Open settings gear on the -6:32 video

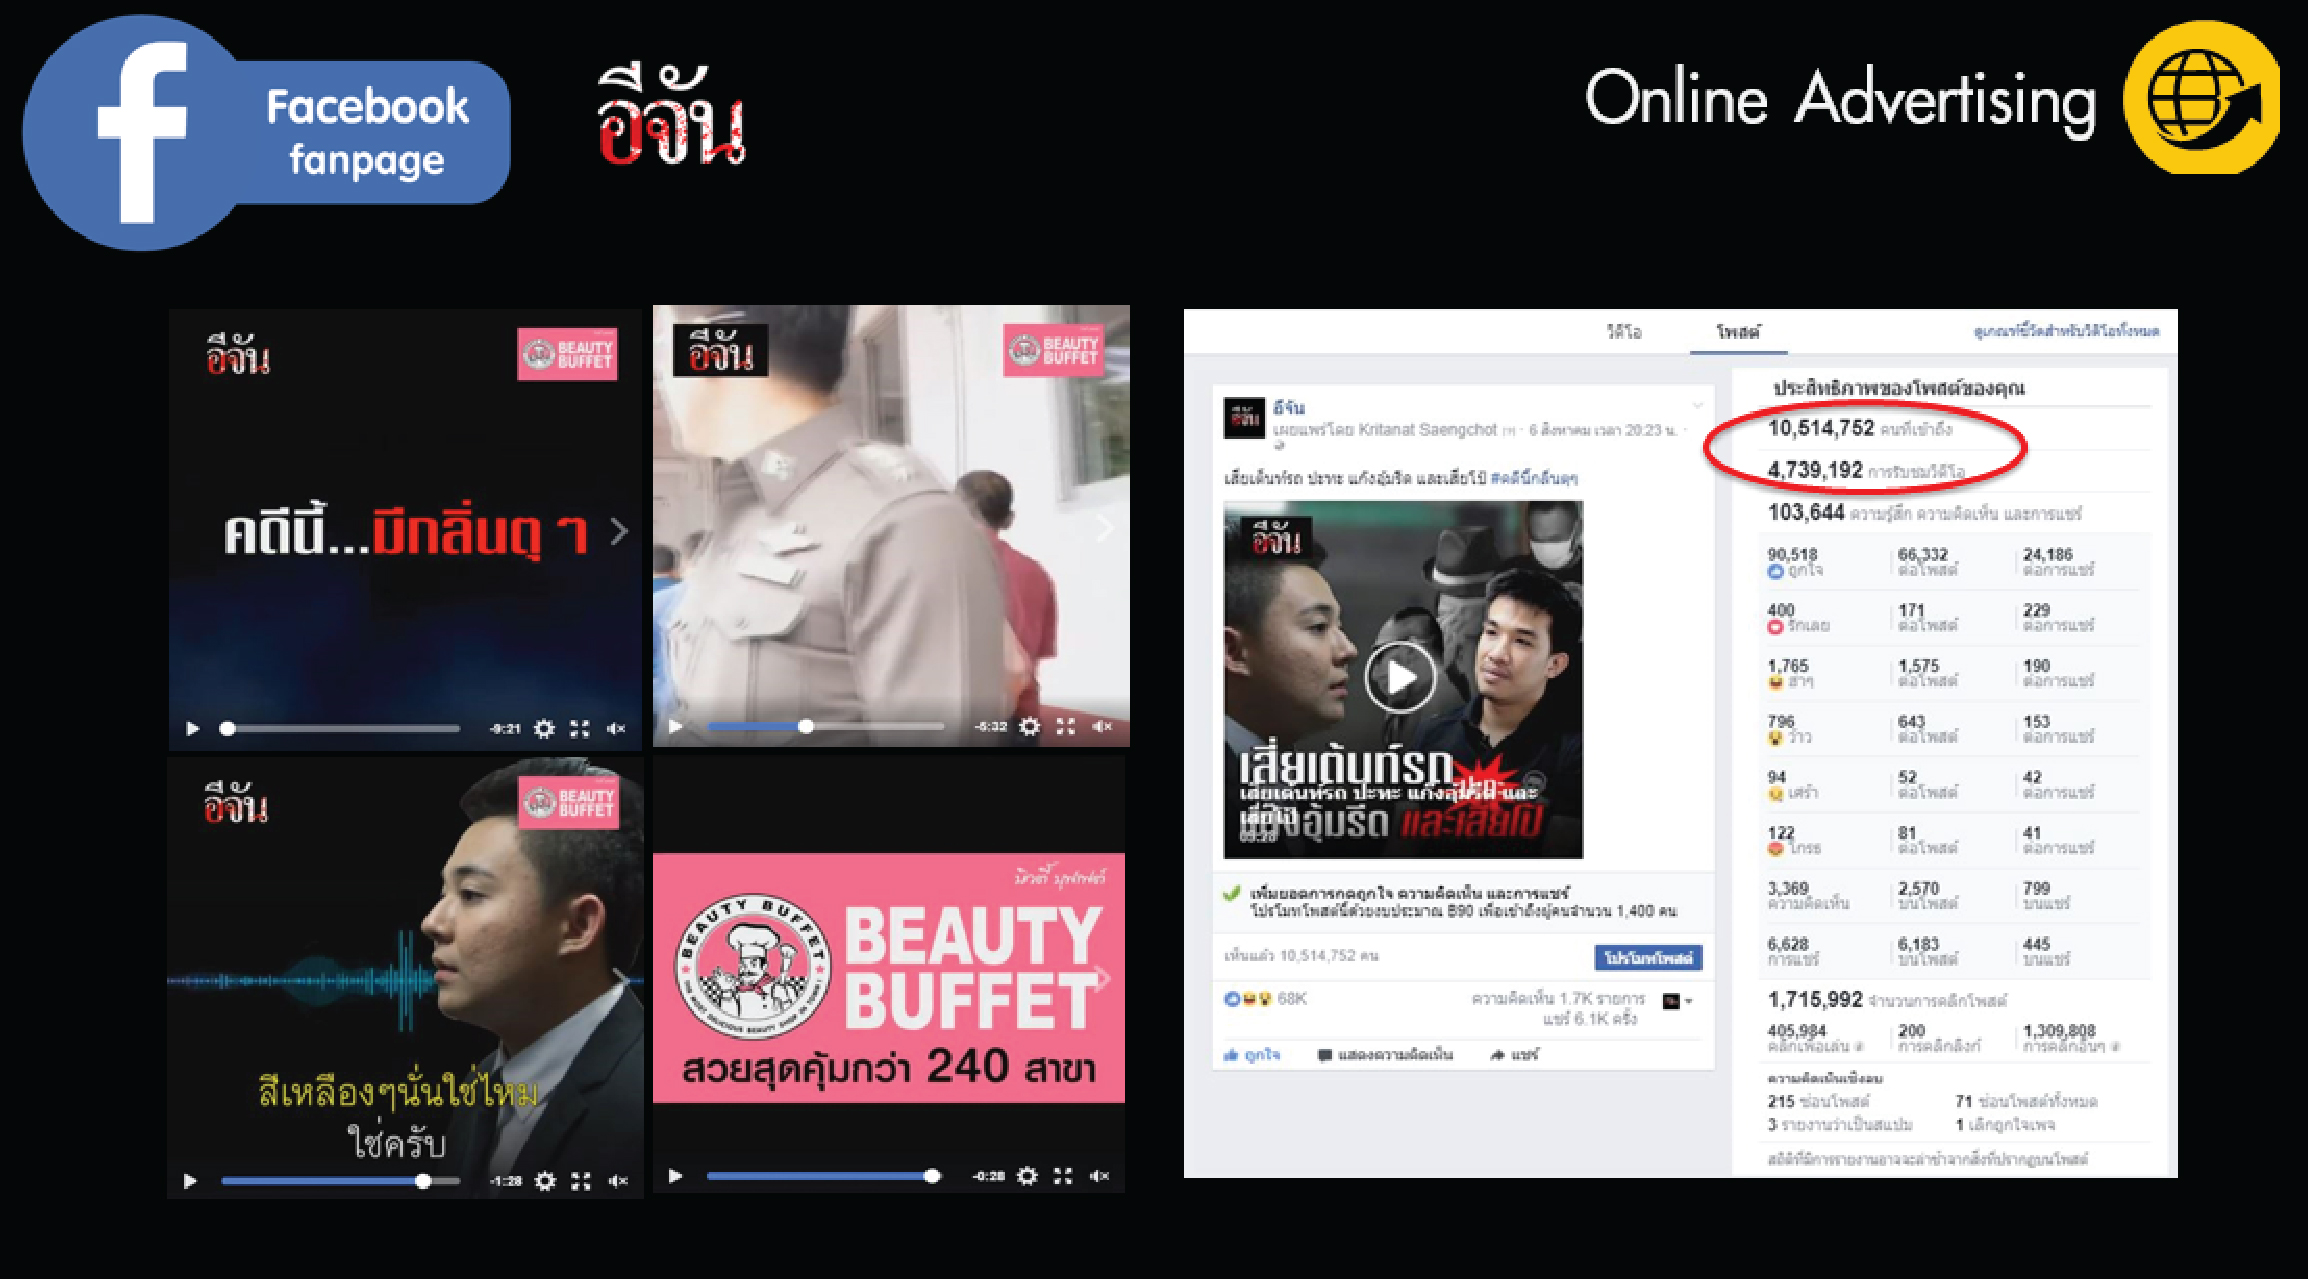[x=1029, y=726]
